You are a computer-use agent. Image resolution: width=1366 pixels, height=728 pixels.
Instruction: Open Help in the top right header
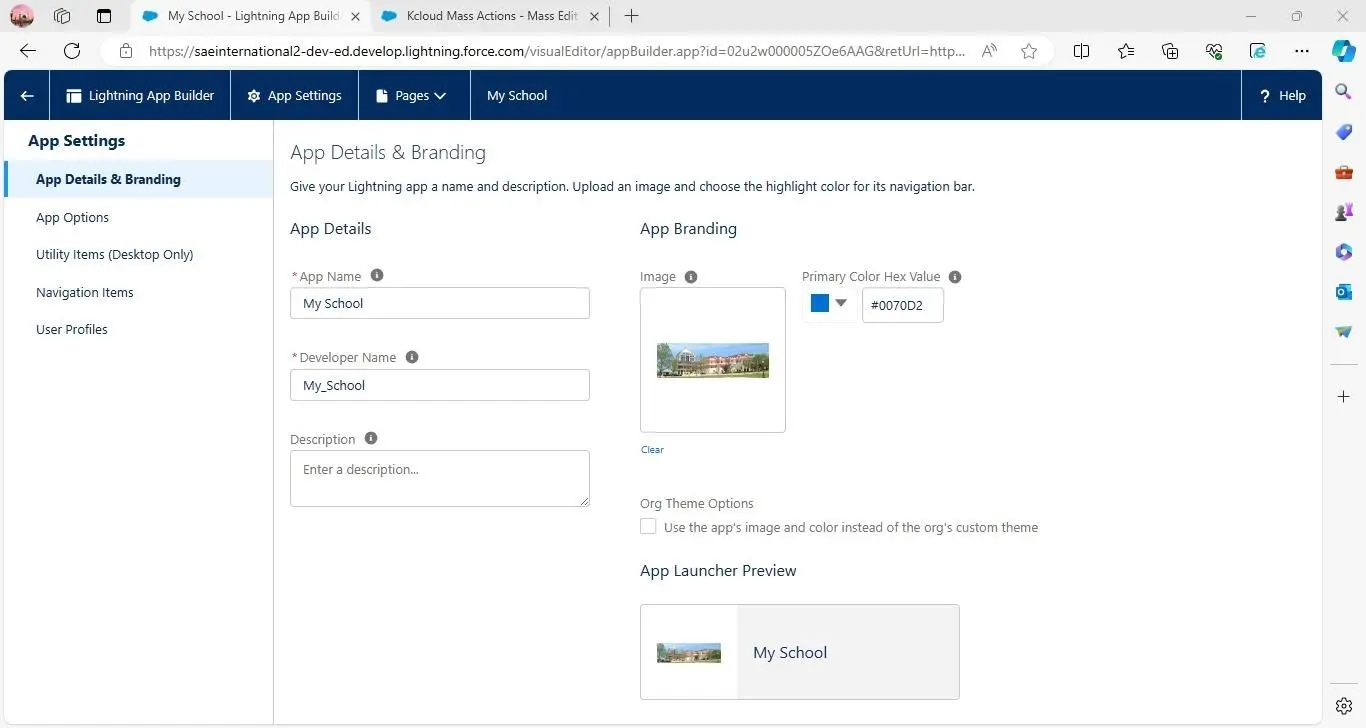tap(1281, 96)
